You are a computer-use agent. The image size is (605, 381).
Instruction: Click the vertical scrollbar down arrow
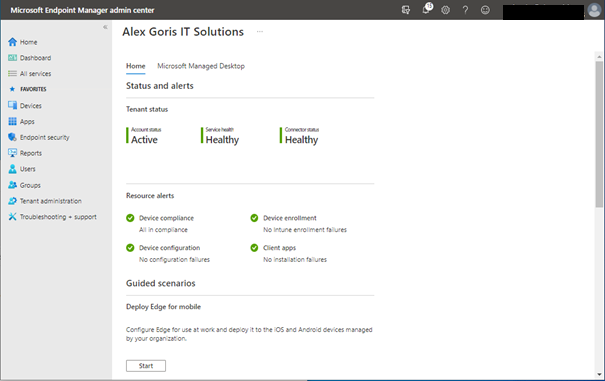[599, 374]
